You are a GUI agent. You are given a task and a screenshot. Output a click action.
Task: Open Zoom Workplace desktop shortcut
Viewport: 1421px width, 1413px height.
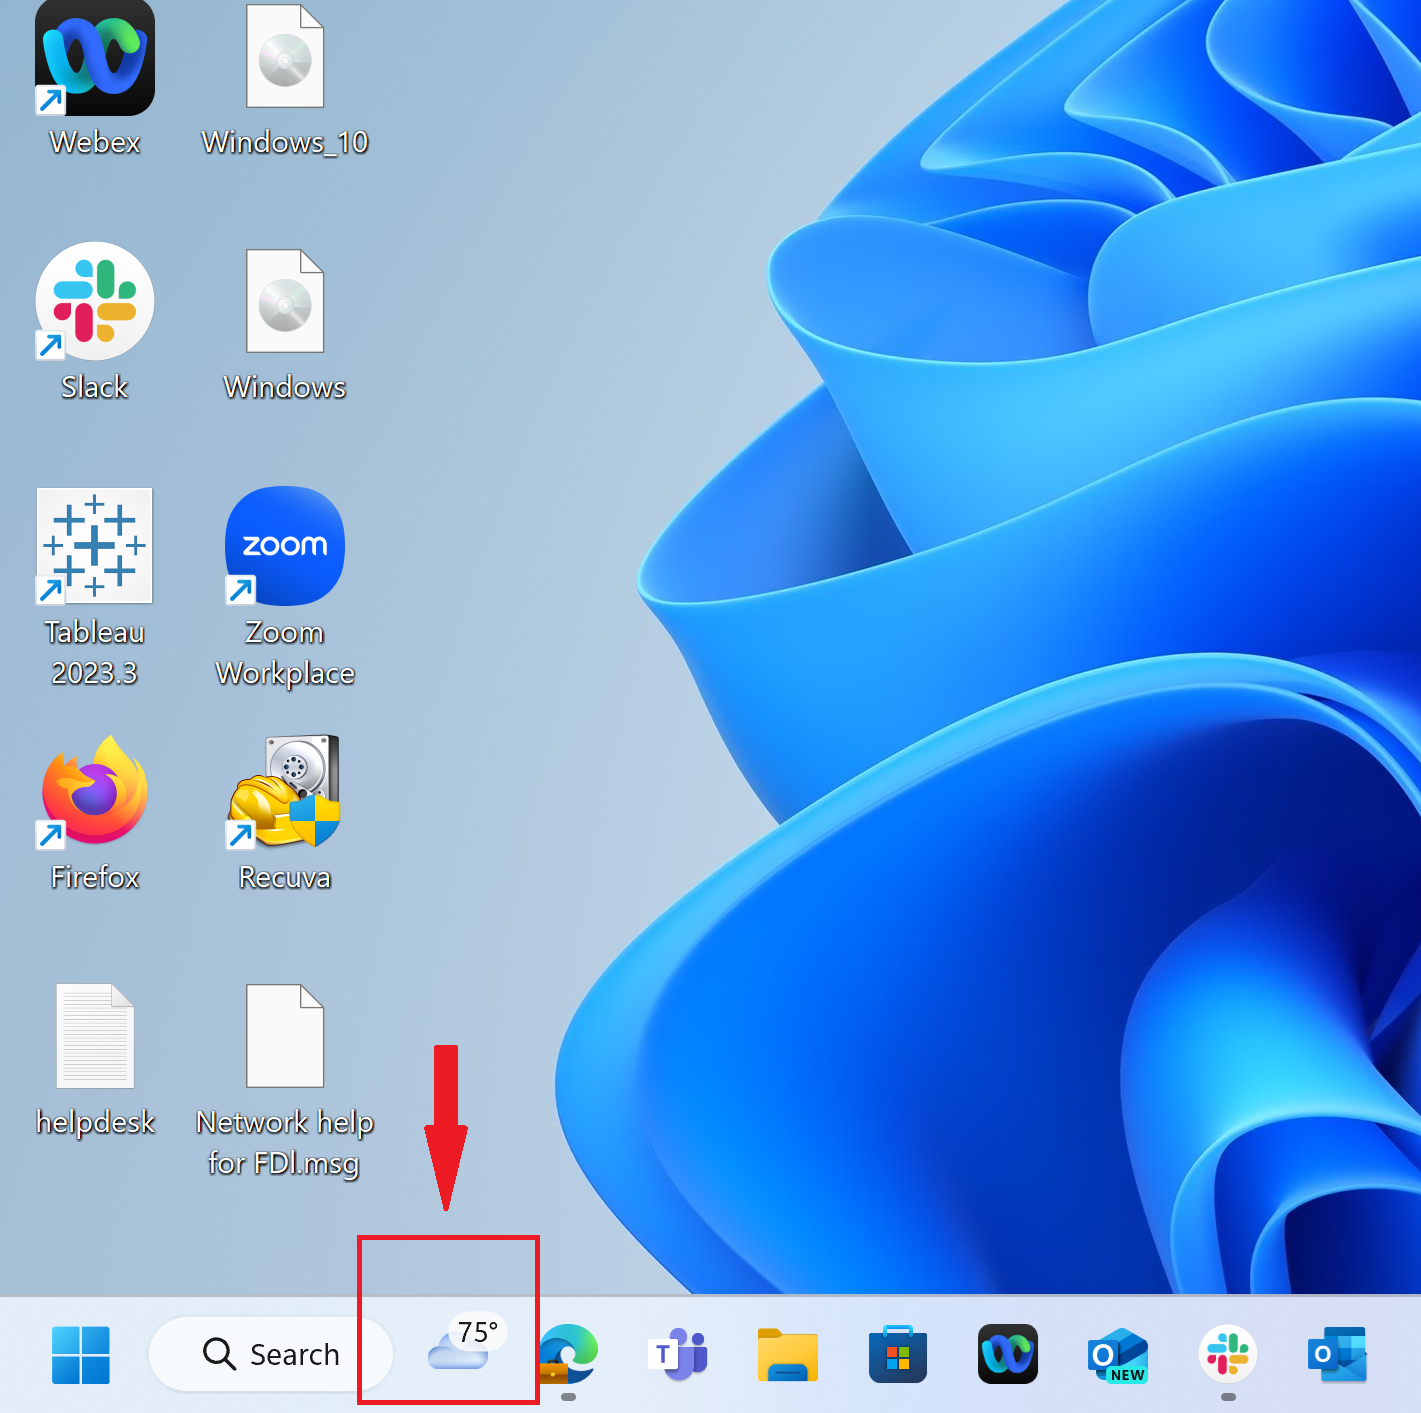point(285,547)
